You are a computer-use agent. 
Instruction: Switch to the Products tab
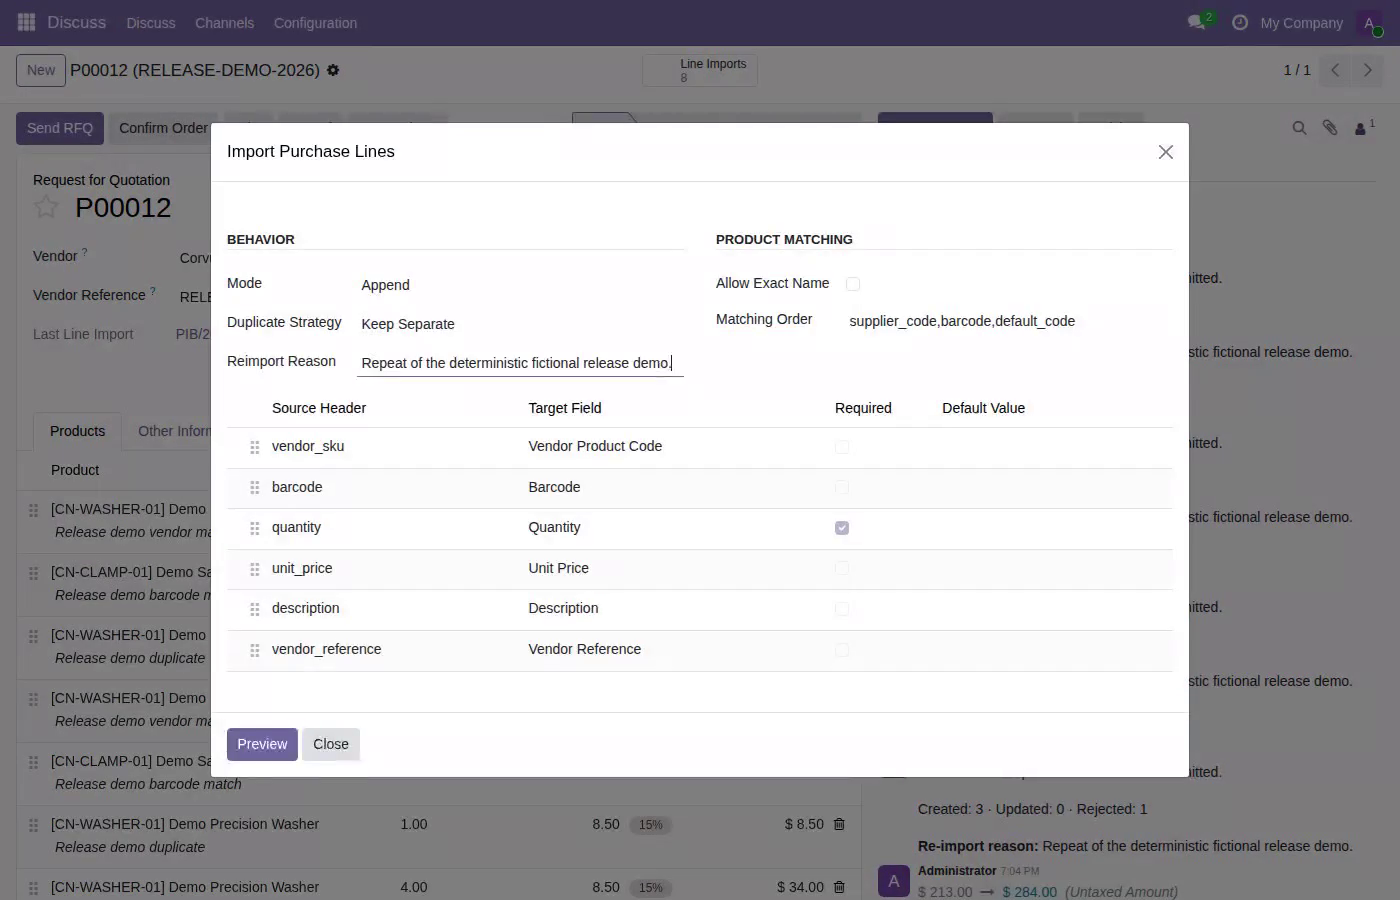78,431
